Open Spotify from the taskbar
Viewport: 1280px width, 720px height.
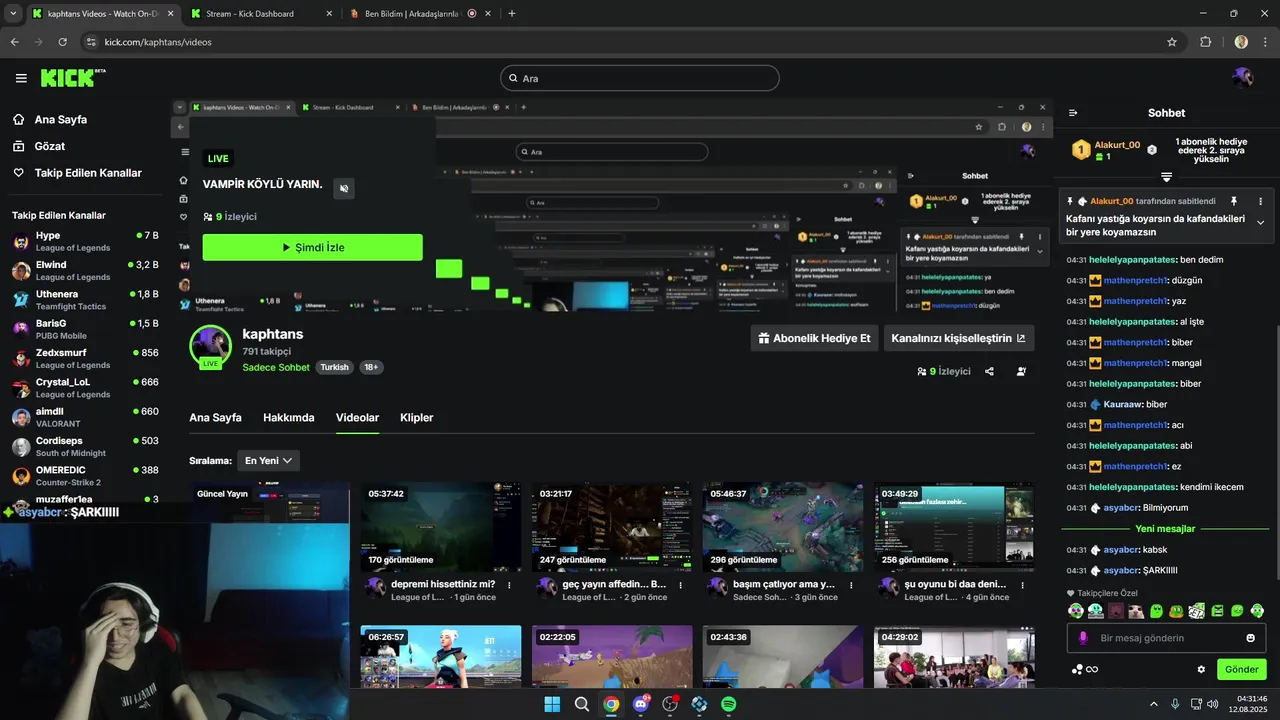click(729, 704)
